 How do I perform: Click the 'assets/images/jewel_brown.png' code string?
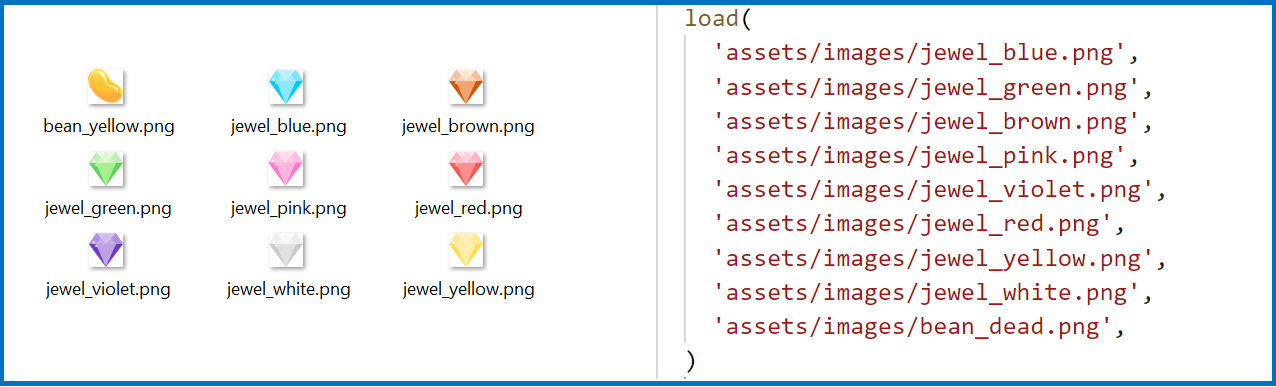click(x=934, y=122)
